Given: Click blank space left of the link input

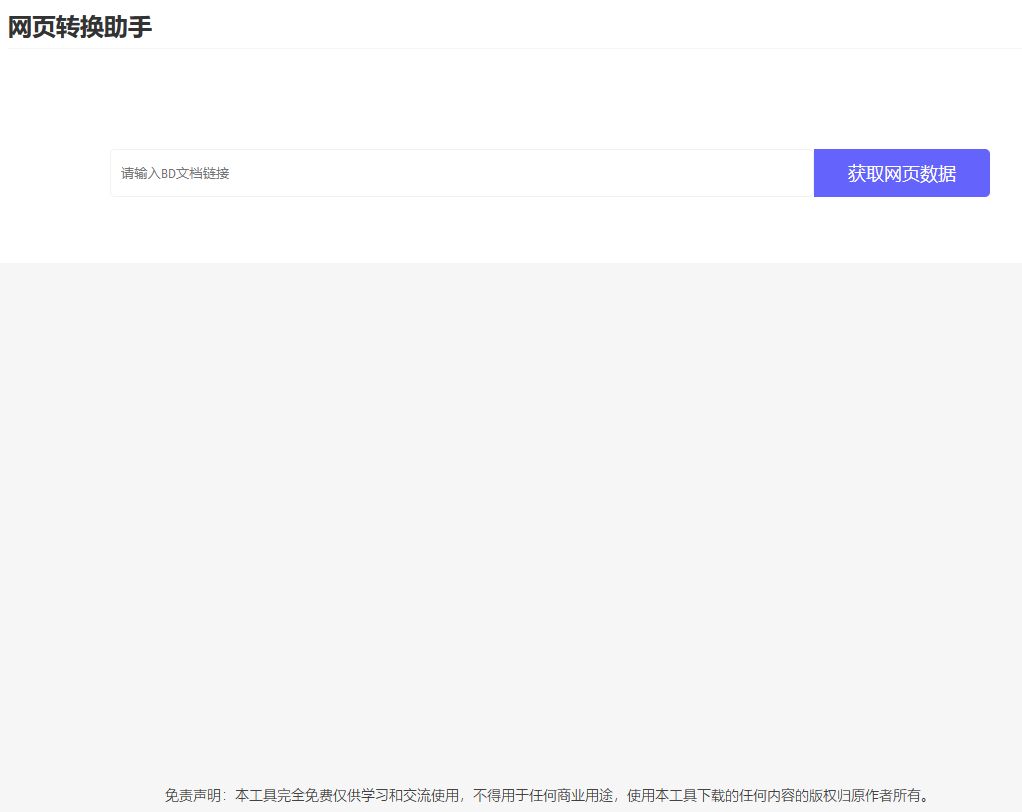Looking at the screenshot, I should [x=55, y=173].
